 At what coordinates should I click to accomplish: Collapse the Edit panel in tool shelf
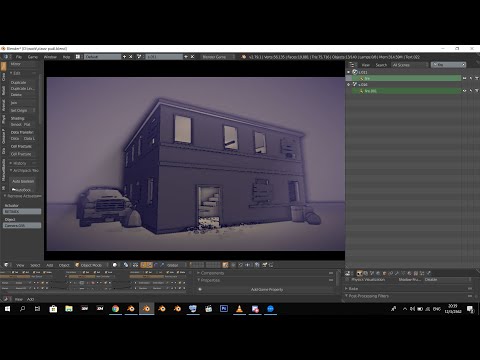pos(17,73)
